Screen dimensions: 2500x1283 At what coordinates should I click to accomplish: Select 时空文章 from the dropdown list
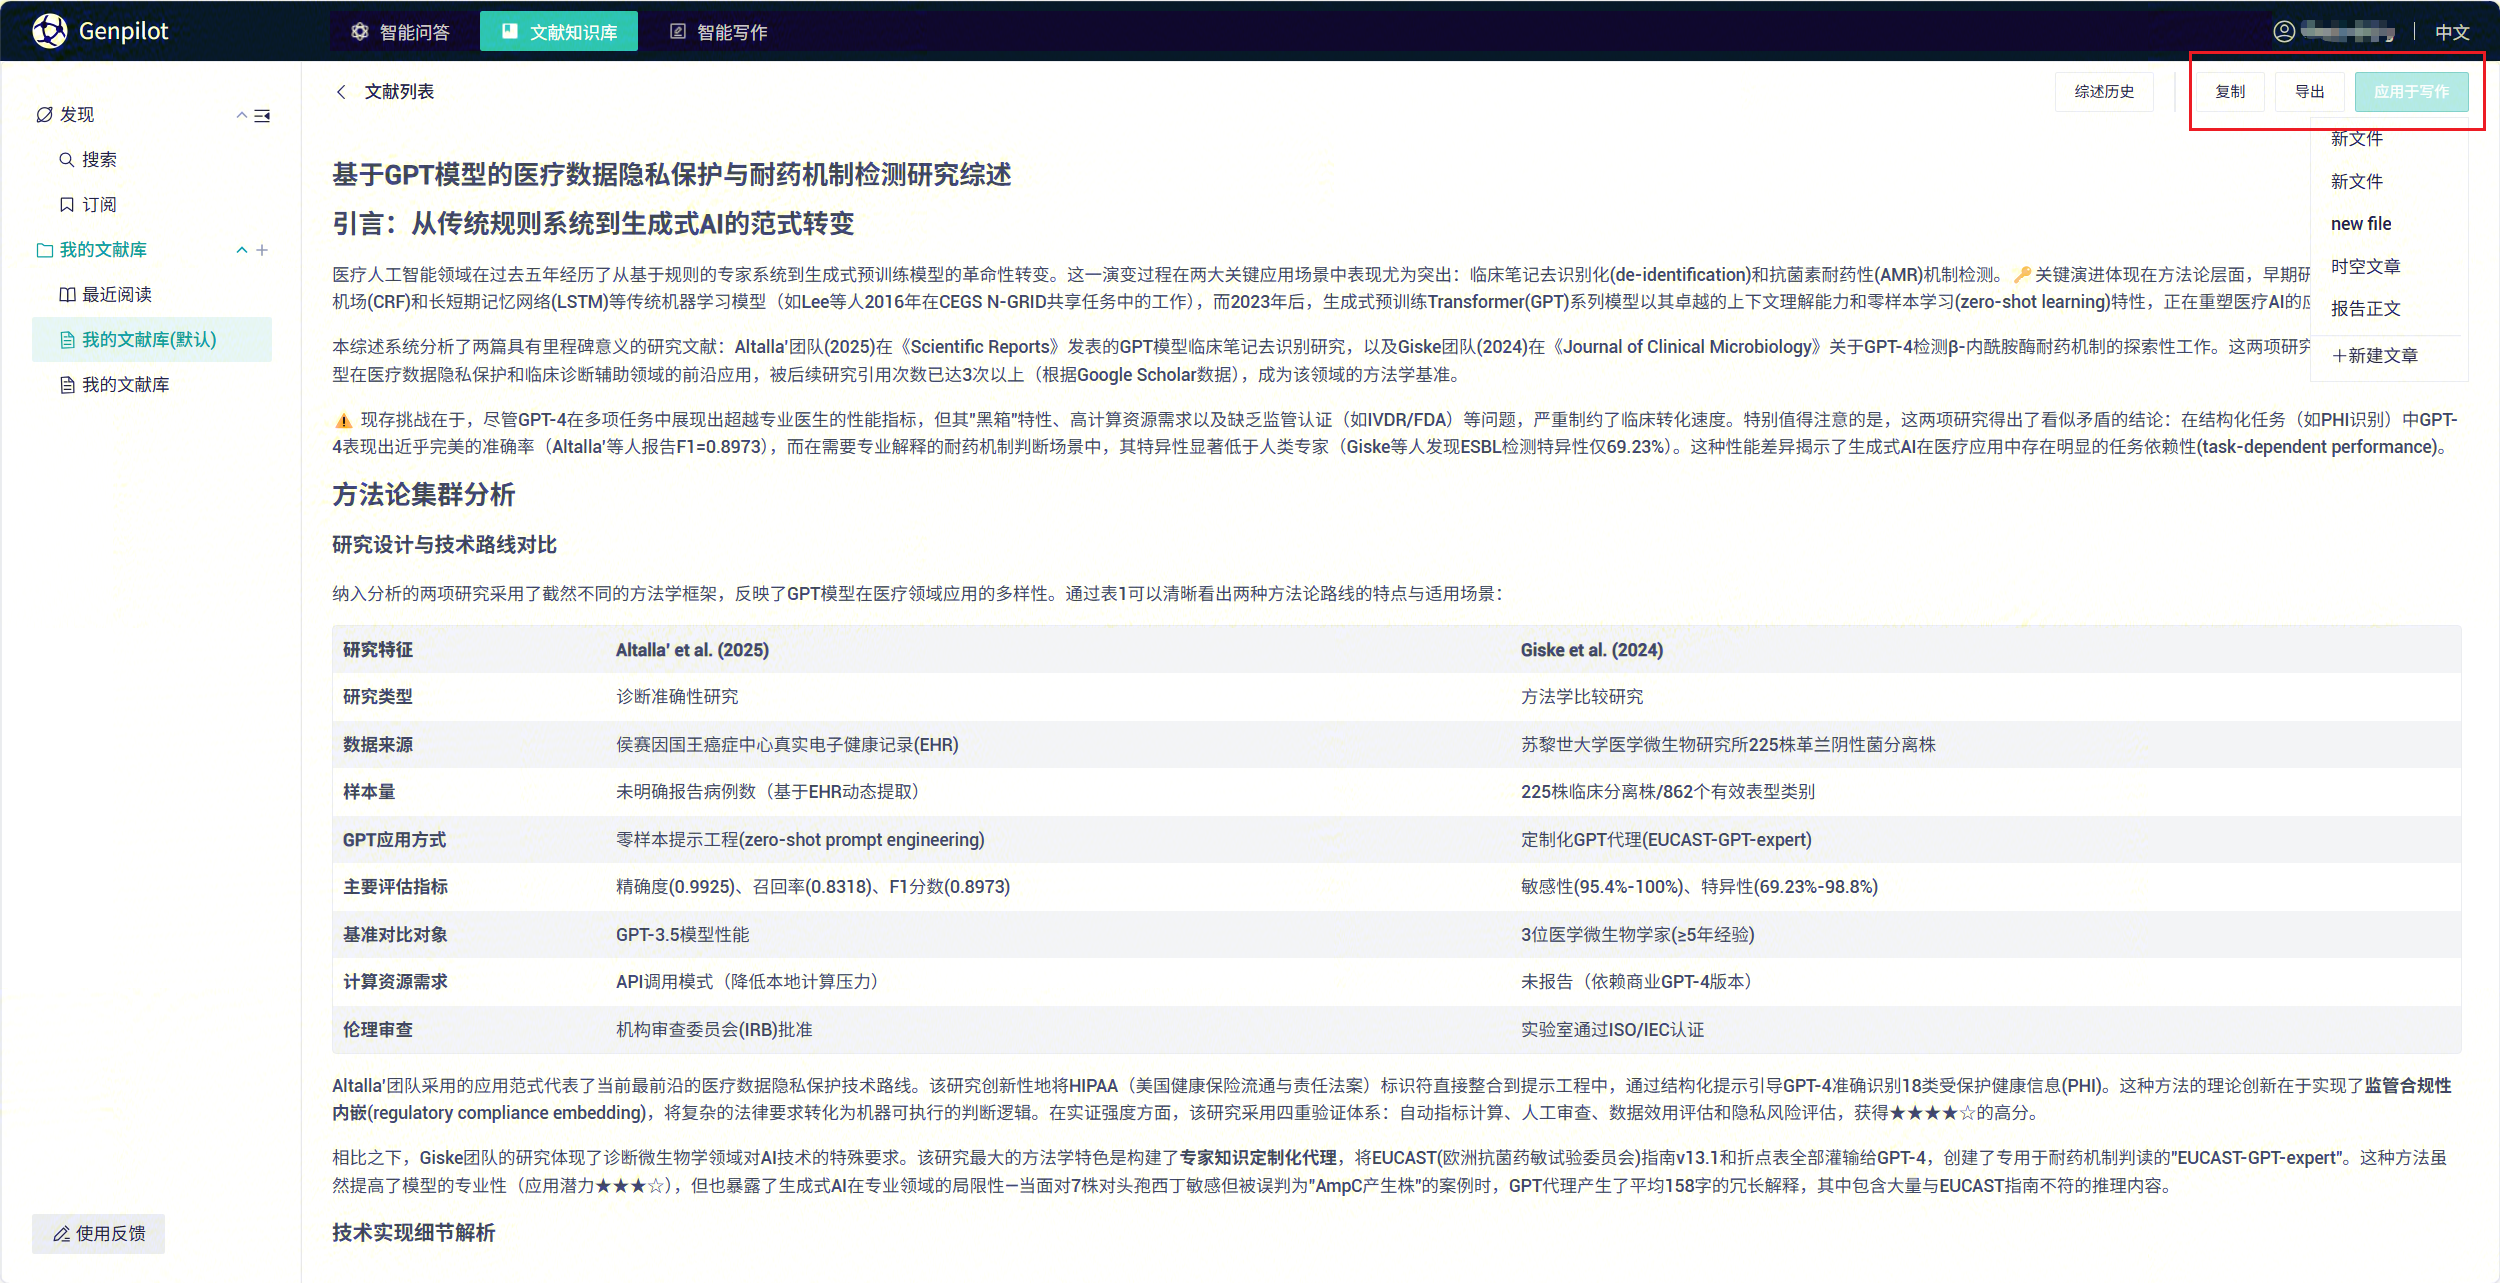[2365, 267]
